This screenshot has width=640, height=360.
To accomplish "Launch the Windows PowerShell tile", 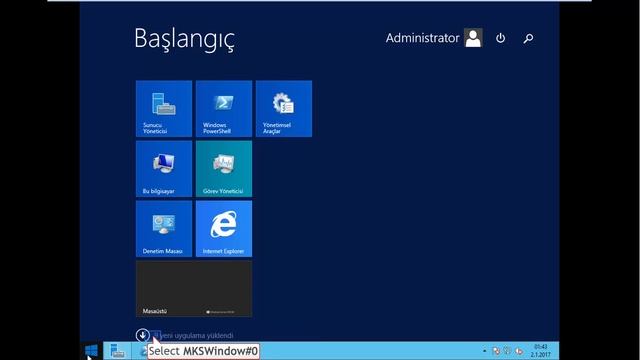I will click(224, 109).
